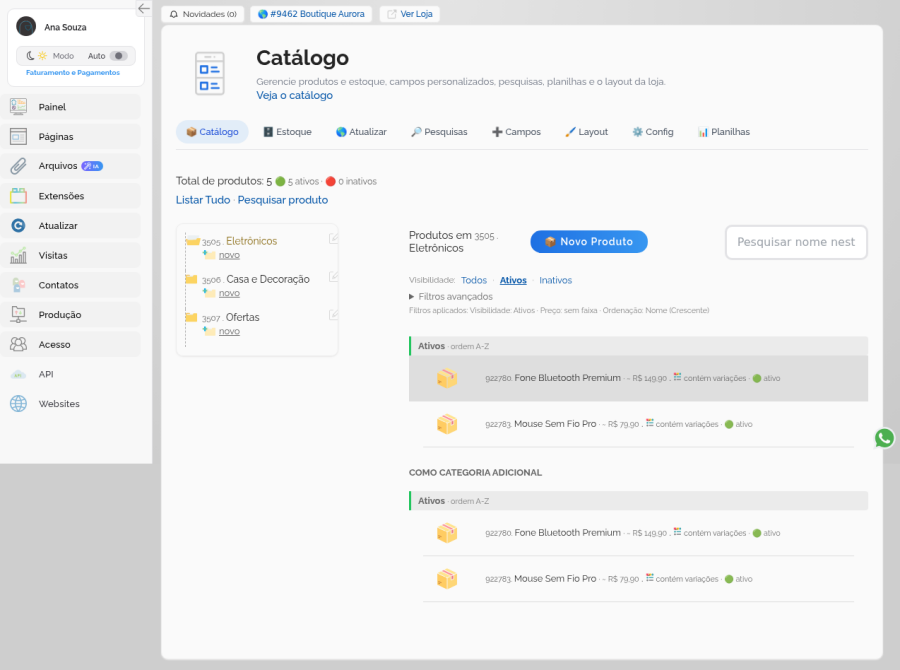Click IA badge next to Arquivos
This screenshot has height=670, width=900.
pos(92,166)
